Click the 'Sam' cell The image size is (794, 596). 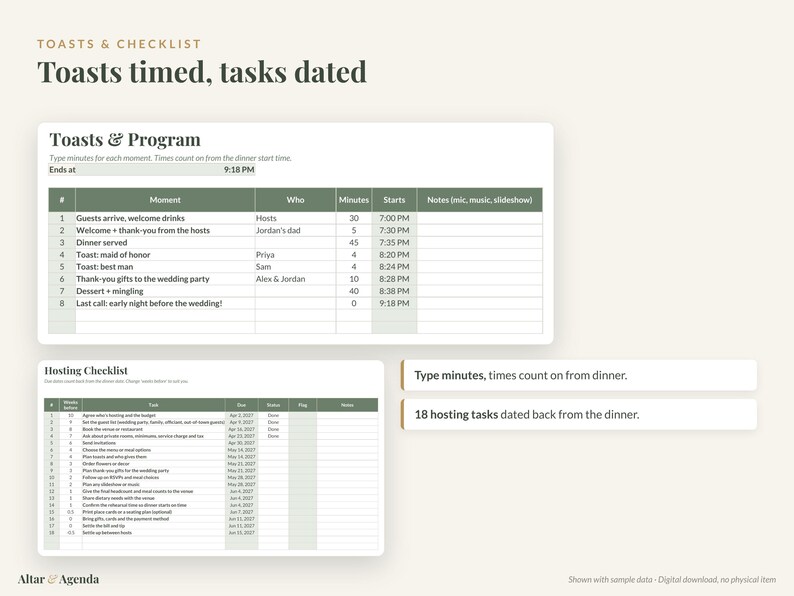click(x=295, y=267)
